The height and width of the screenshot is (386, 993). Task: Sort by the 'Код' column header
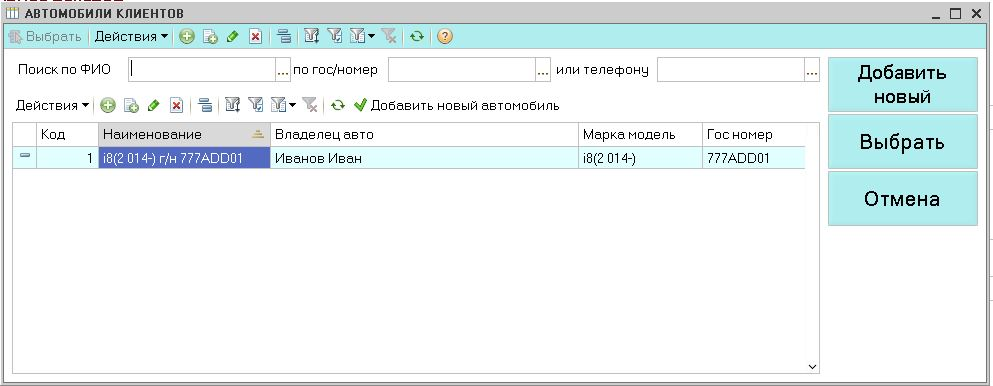click(x=67, y=134)
